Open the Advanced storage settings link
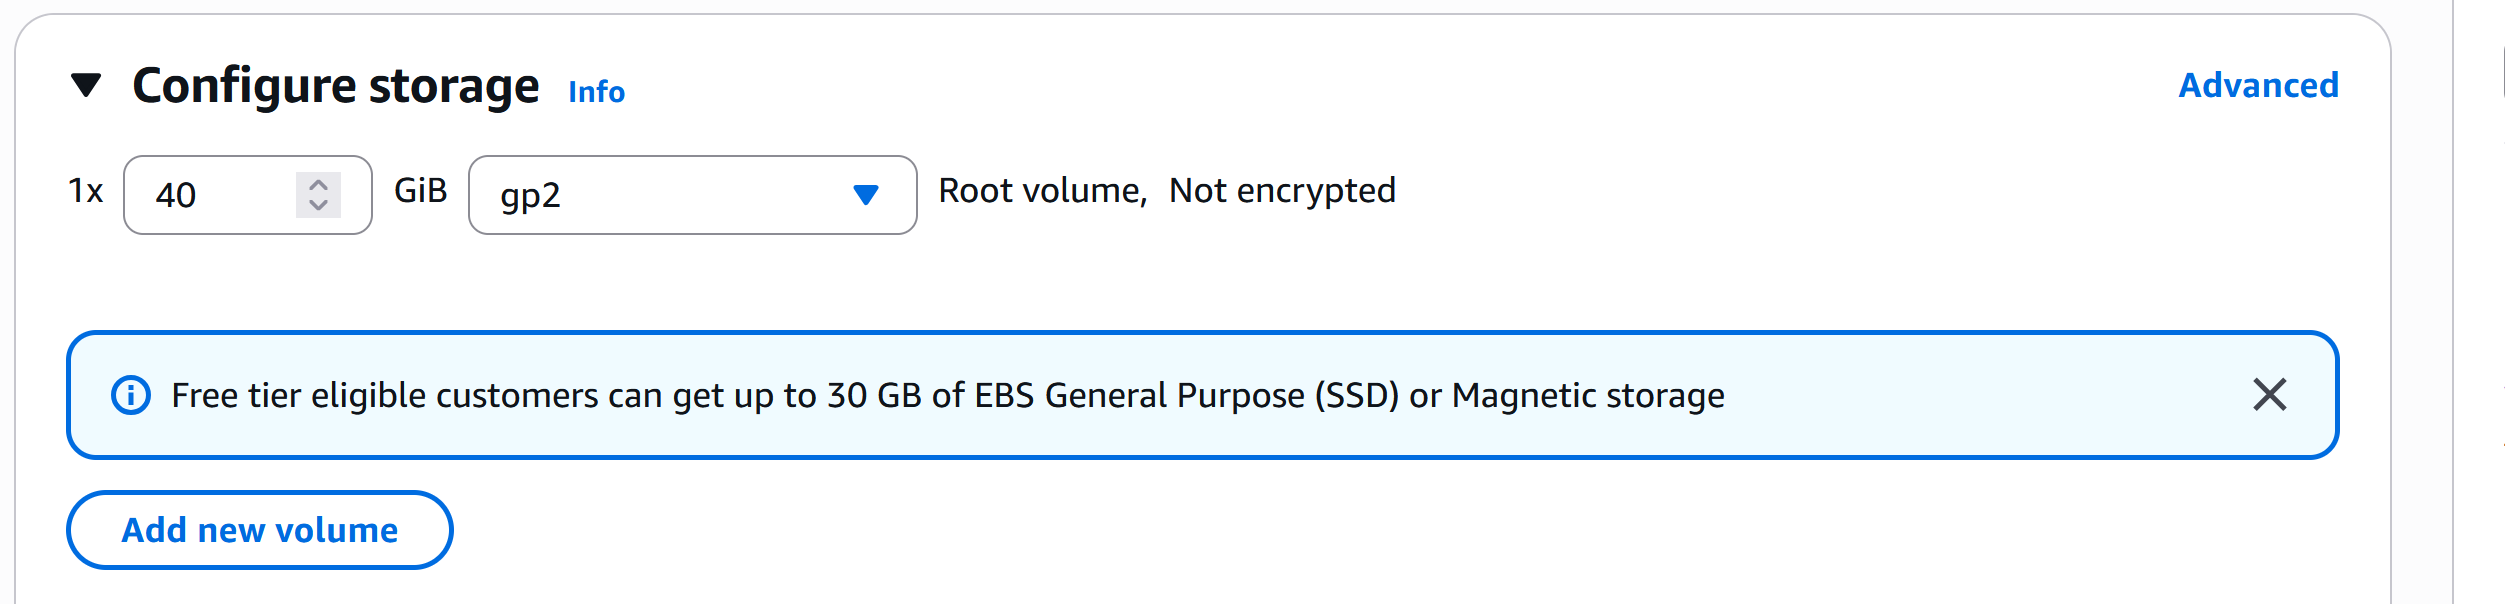The width and height of the screenshot is (2505, 604). [x=2258, y=85]
